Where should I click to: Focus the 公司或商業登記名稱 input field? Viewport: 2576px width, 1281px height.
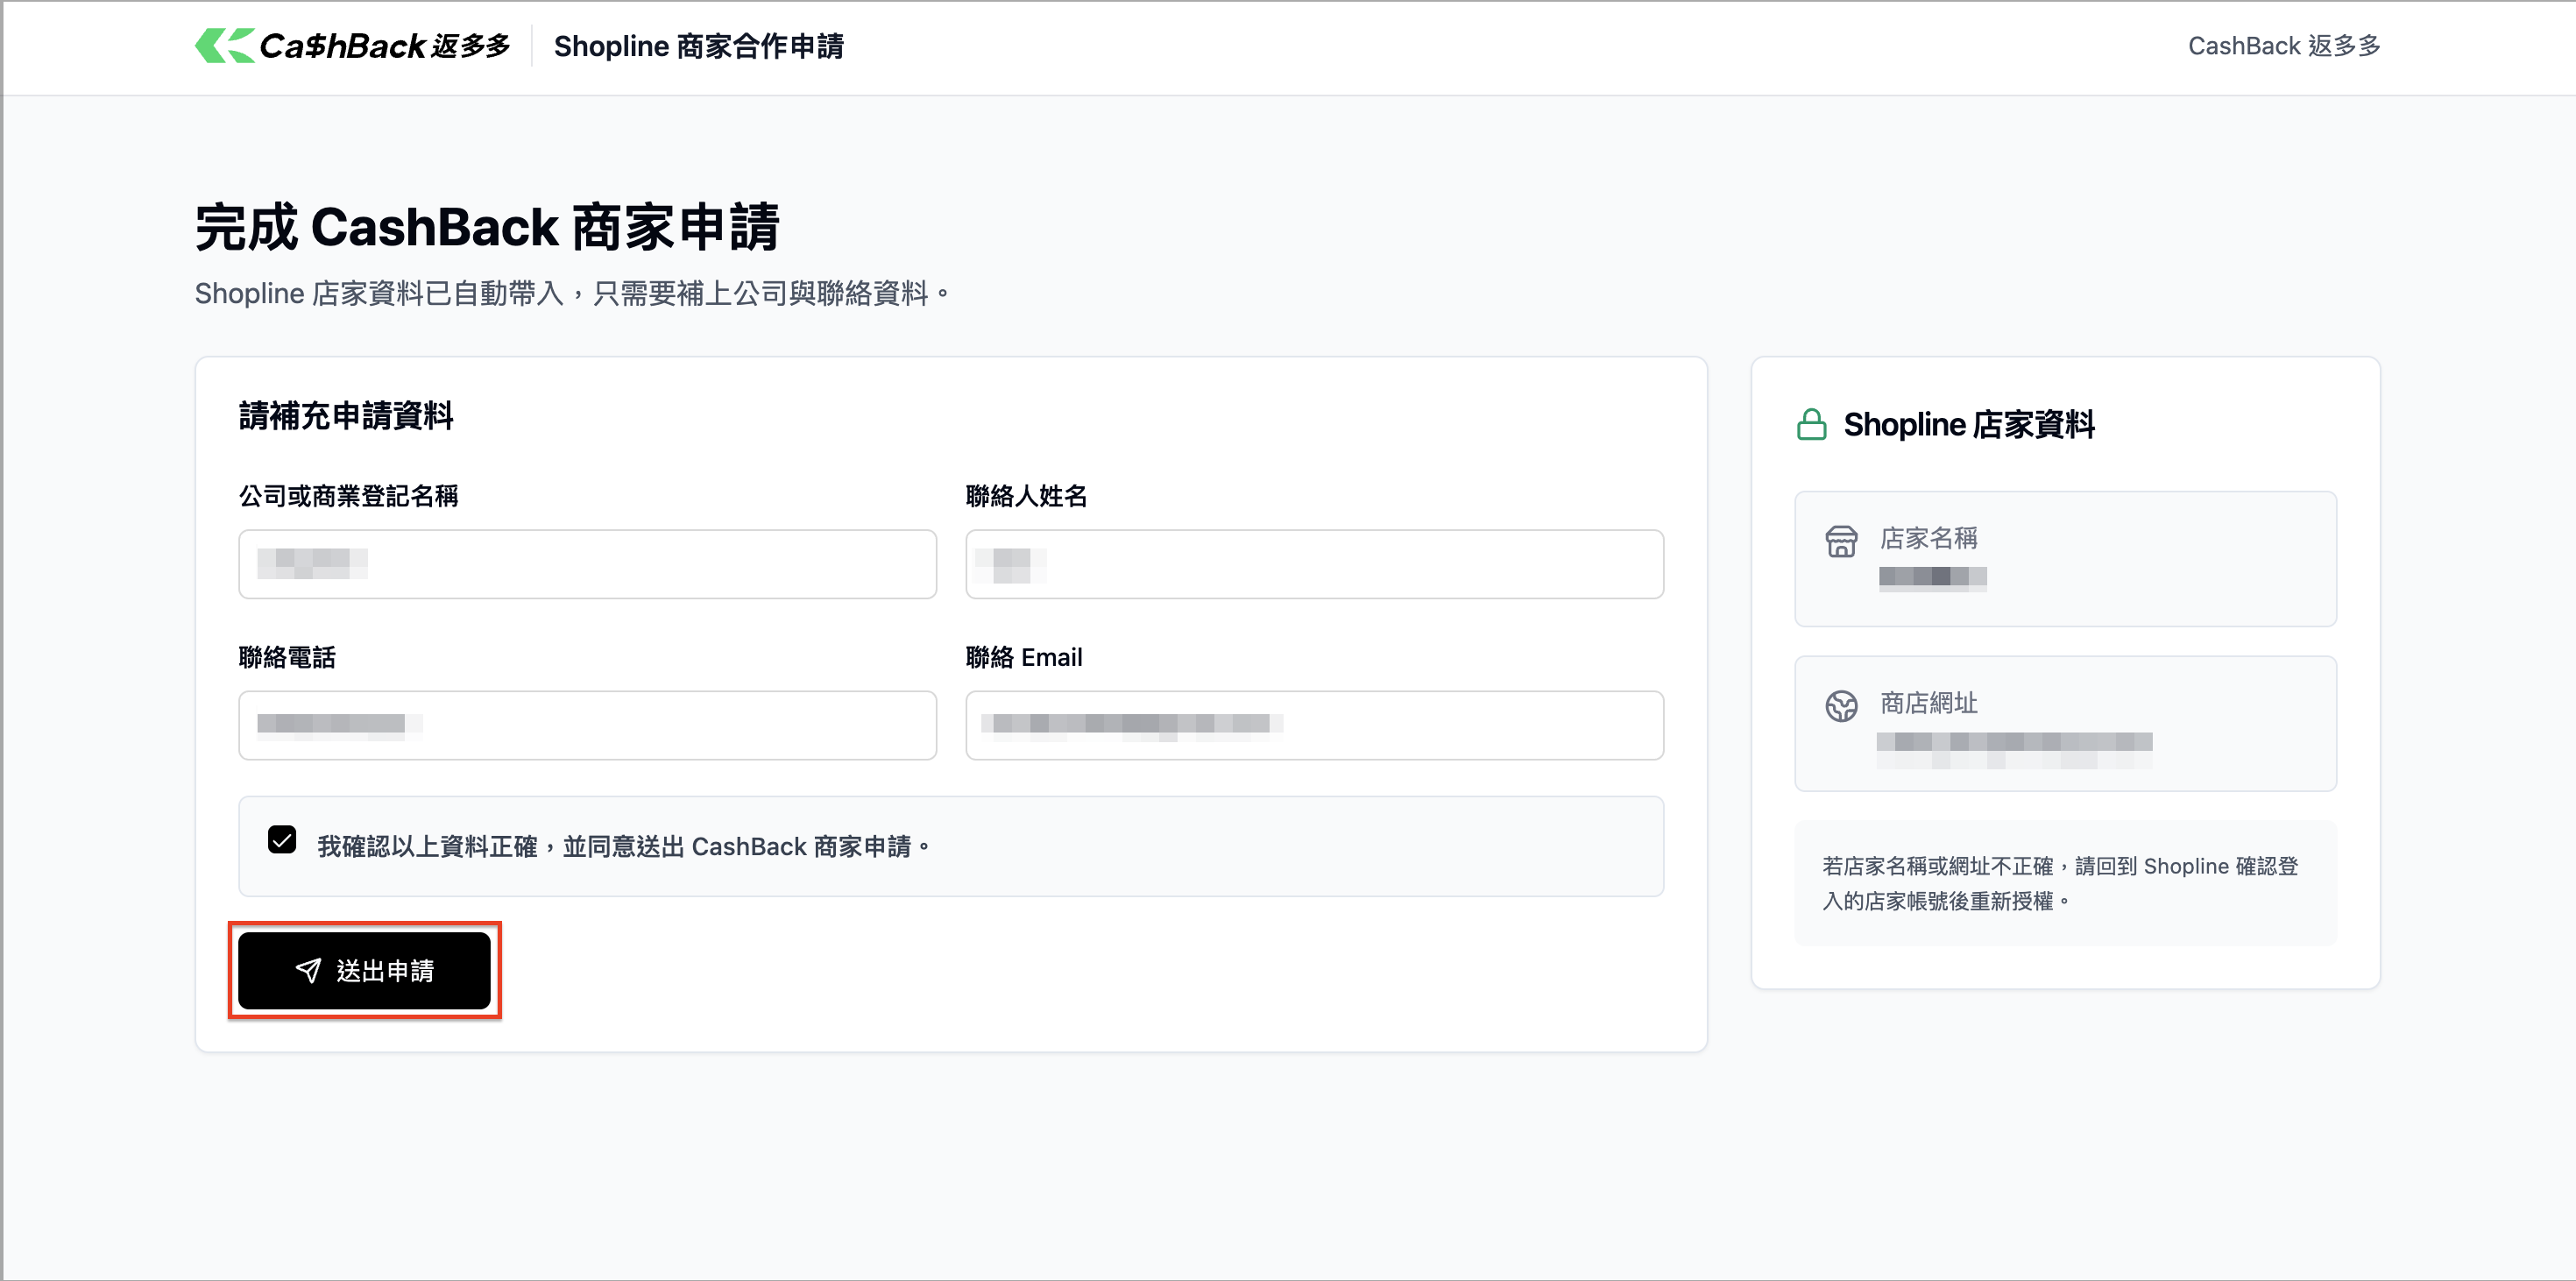[588, 564]
